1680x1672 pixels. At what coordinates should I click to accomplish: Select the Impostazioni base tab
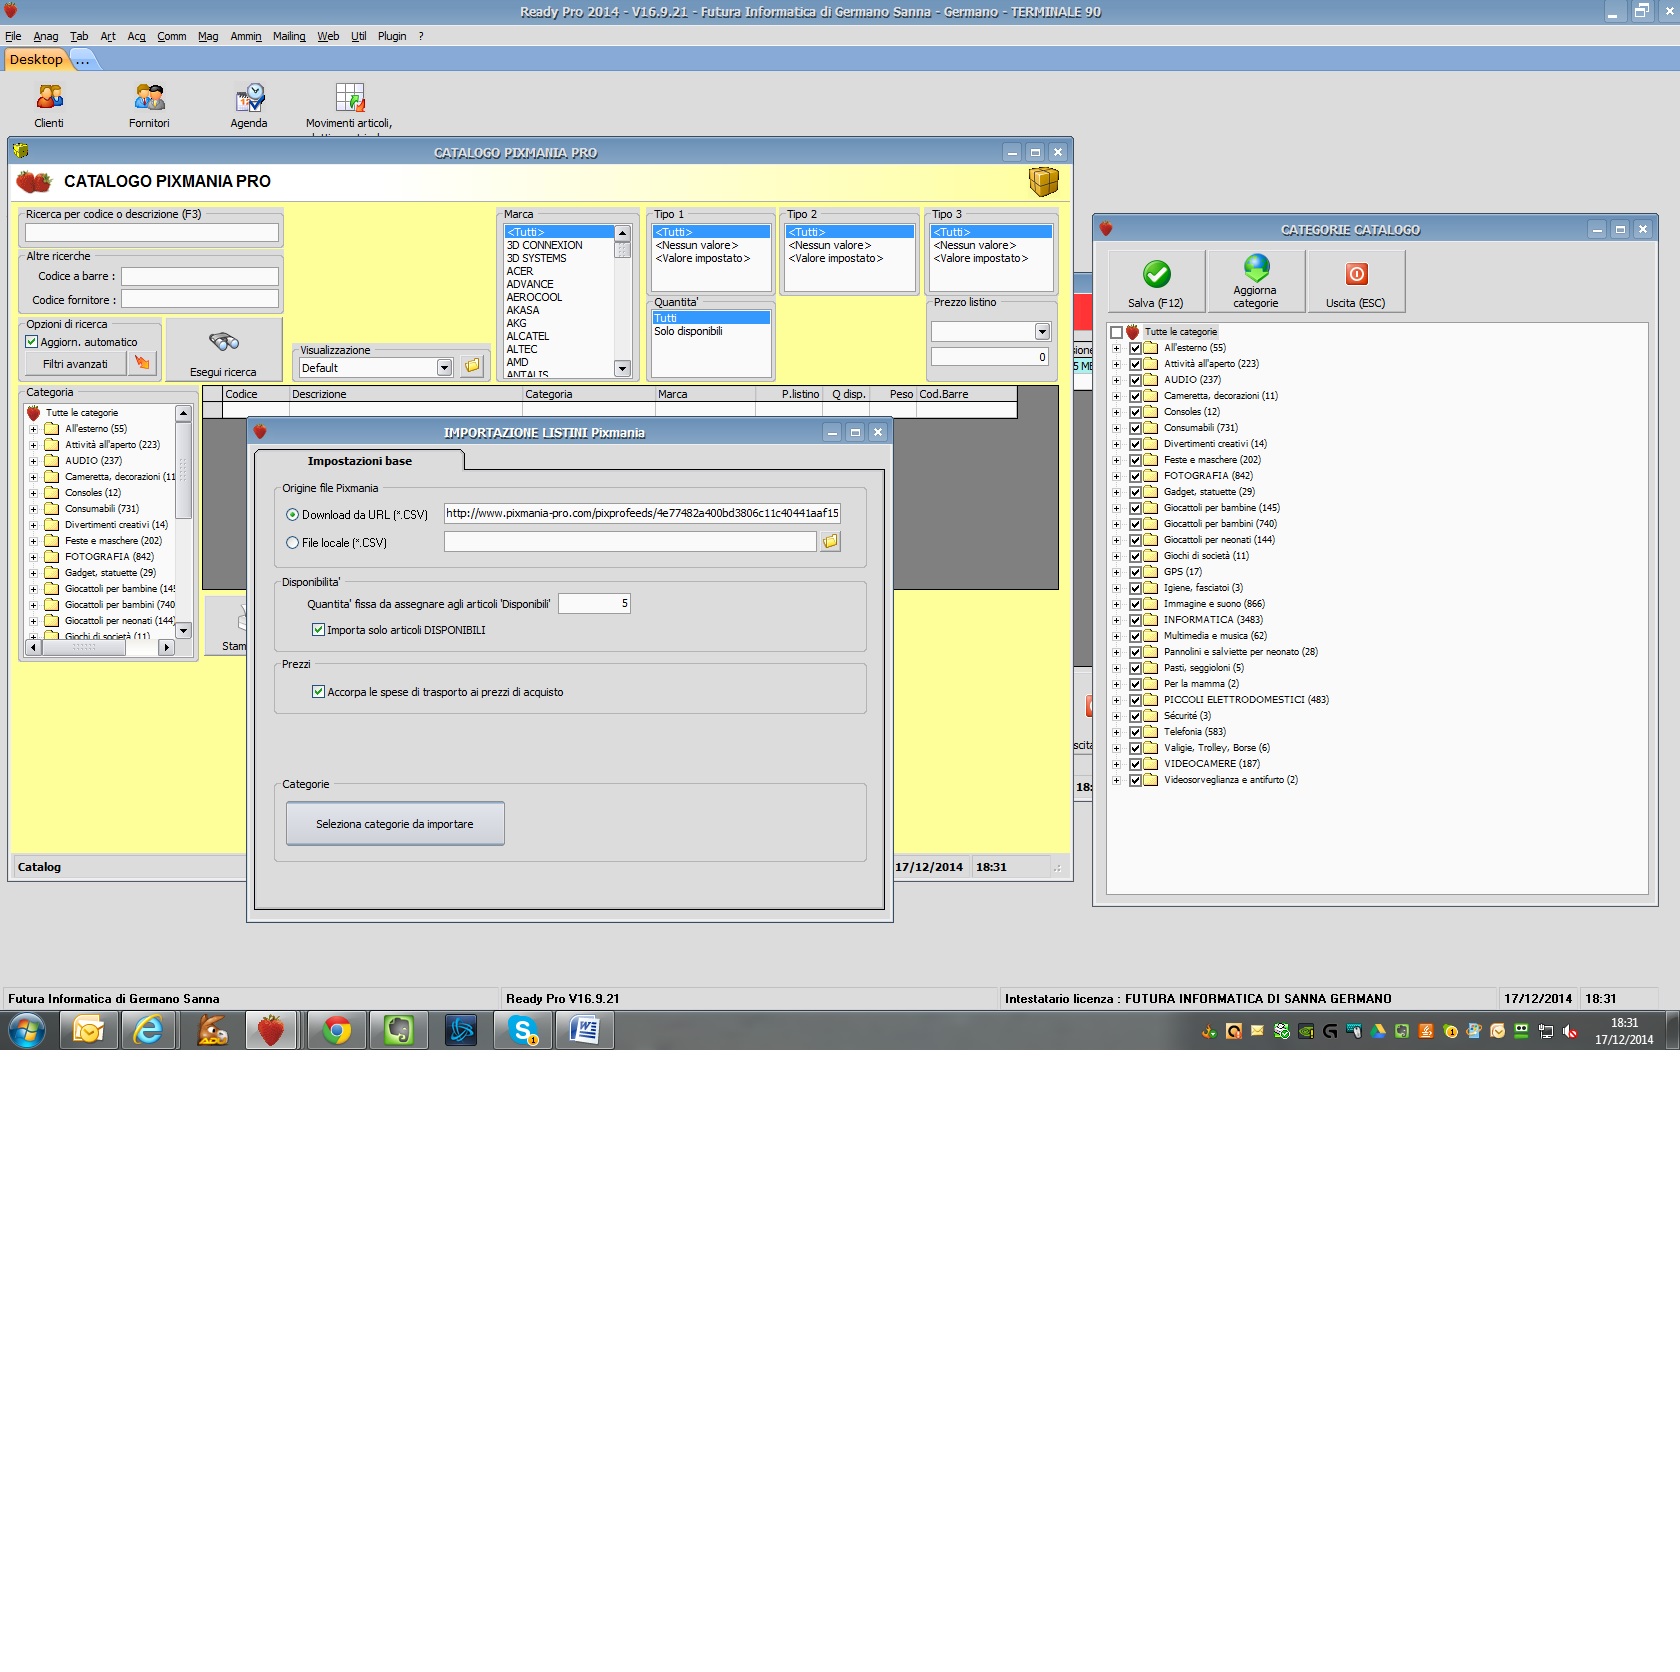coord(359,461)
